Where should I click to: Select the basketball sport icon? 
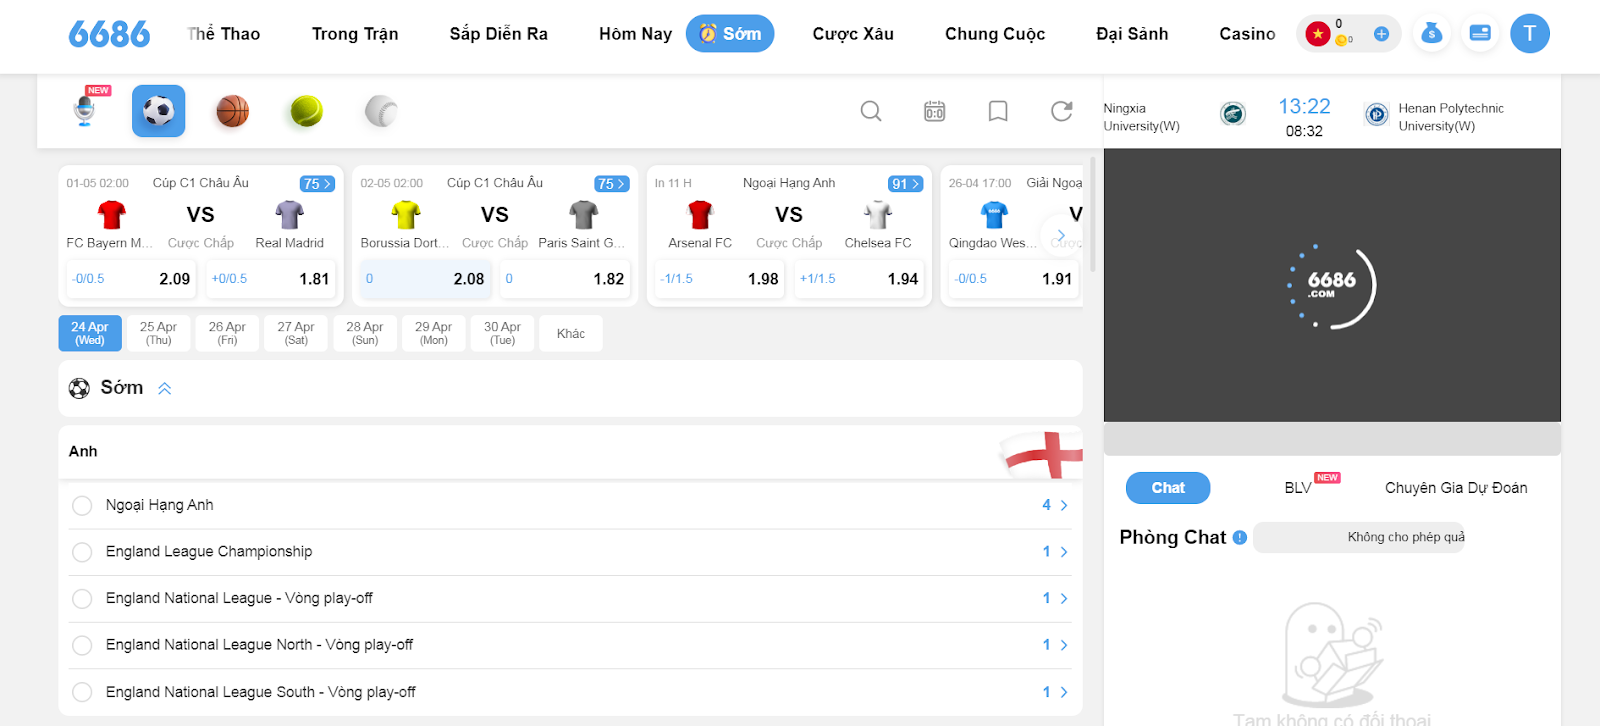[x=232, y=111]
